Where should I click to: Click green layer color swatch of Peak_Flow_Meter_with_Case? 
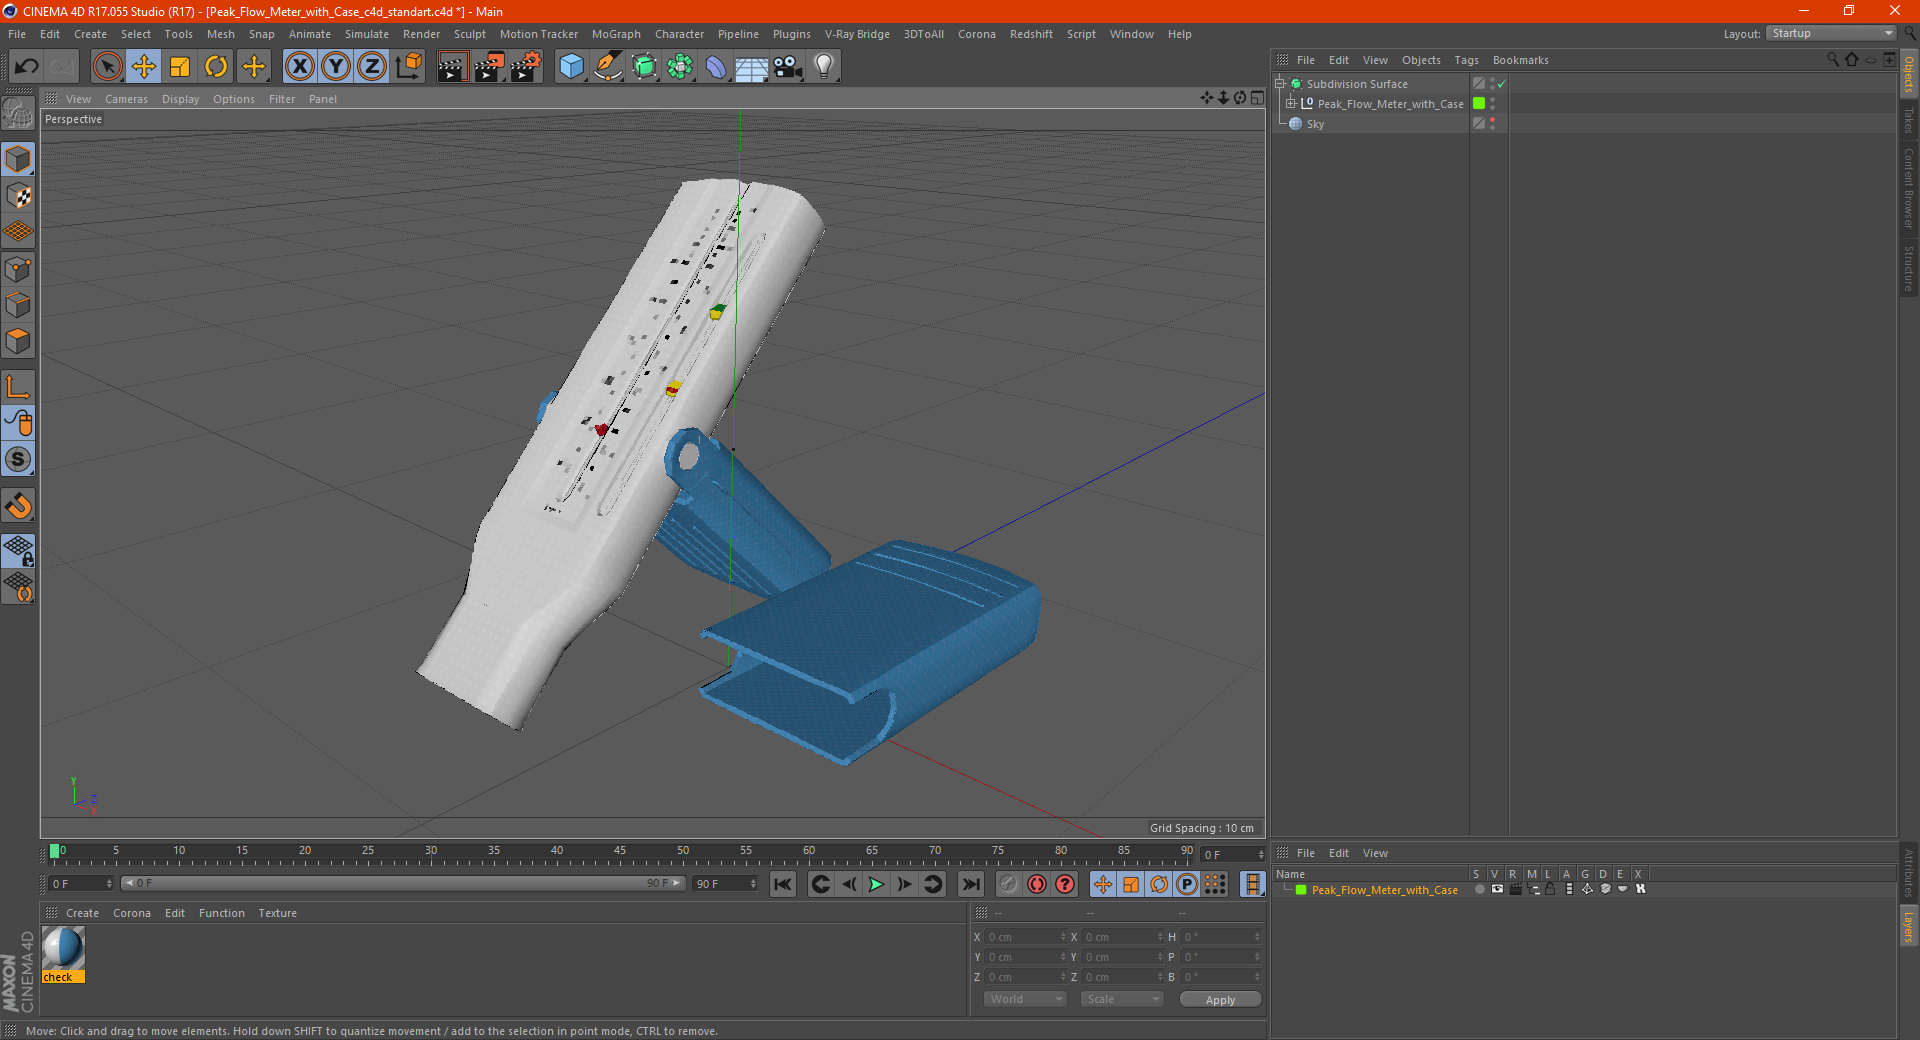(x=1479, y=103)
